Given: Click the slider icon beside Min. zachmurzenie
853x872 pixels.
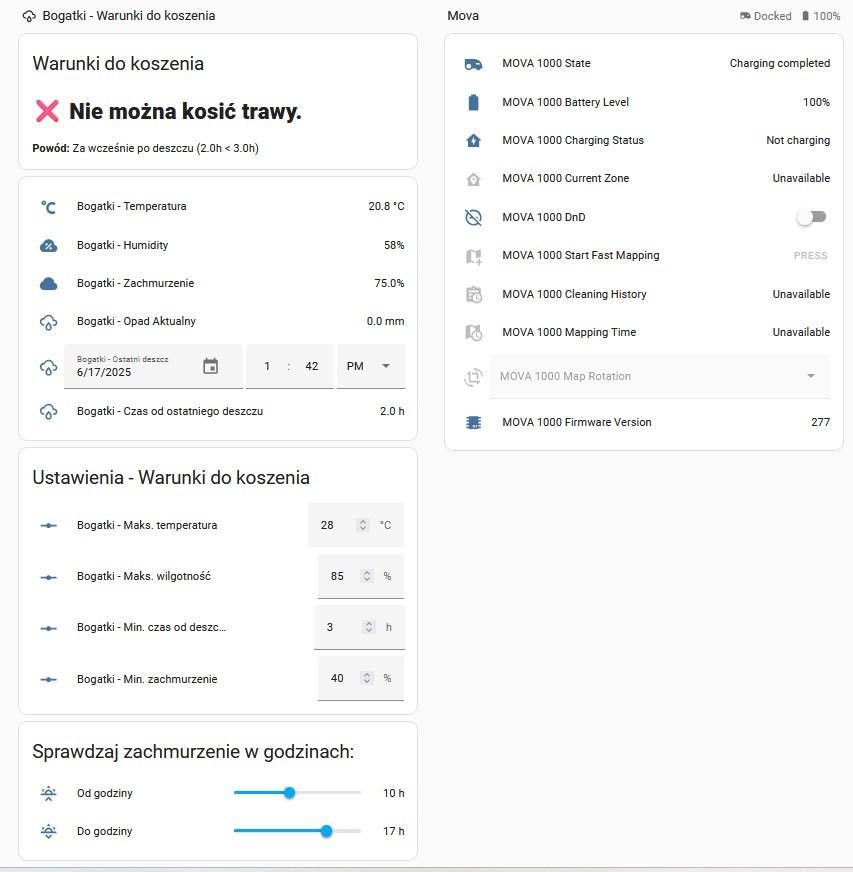Looking at the screenshot, I should tap(48, 680).
